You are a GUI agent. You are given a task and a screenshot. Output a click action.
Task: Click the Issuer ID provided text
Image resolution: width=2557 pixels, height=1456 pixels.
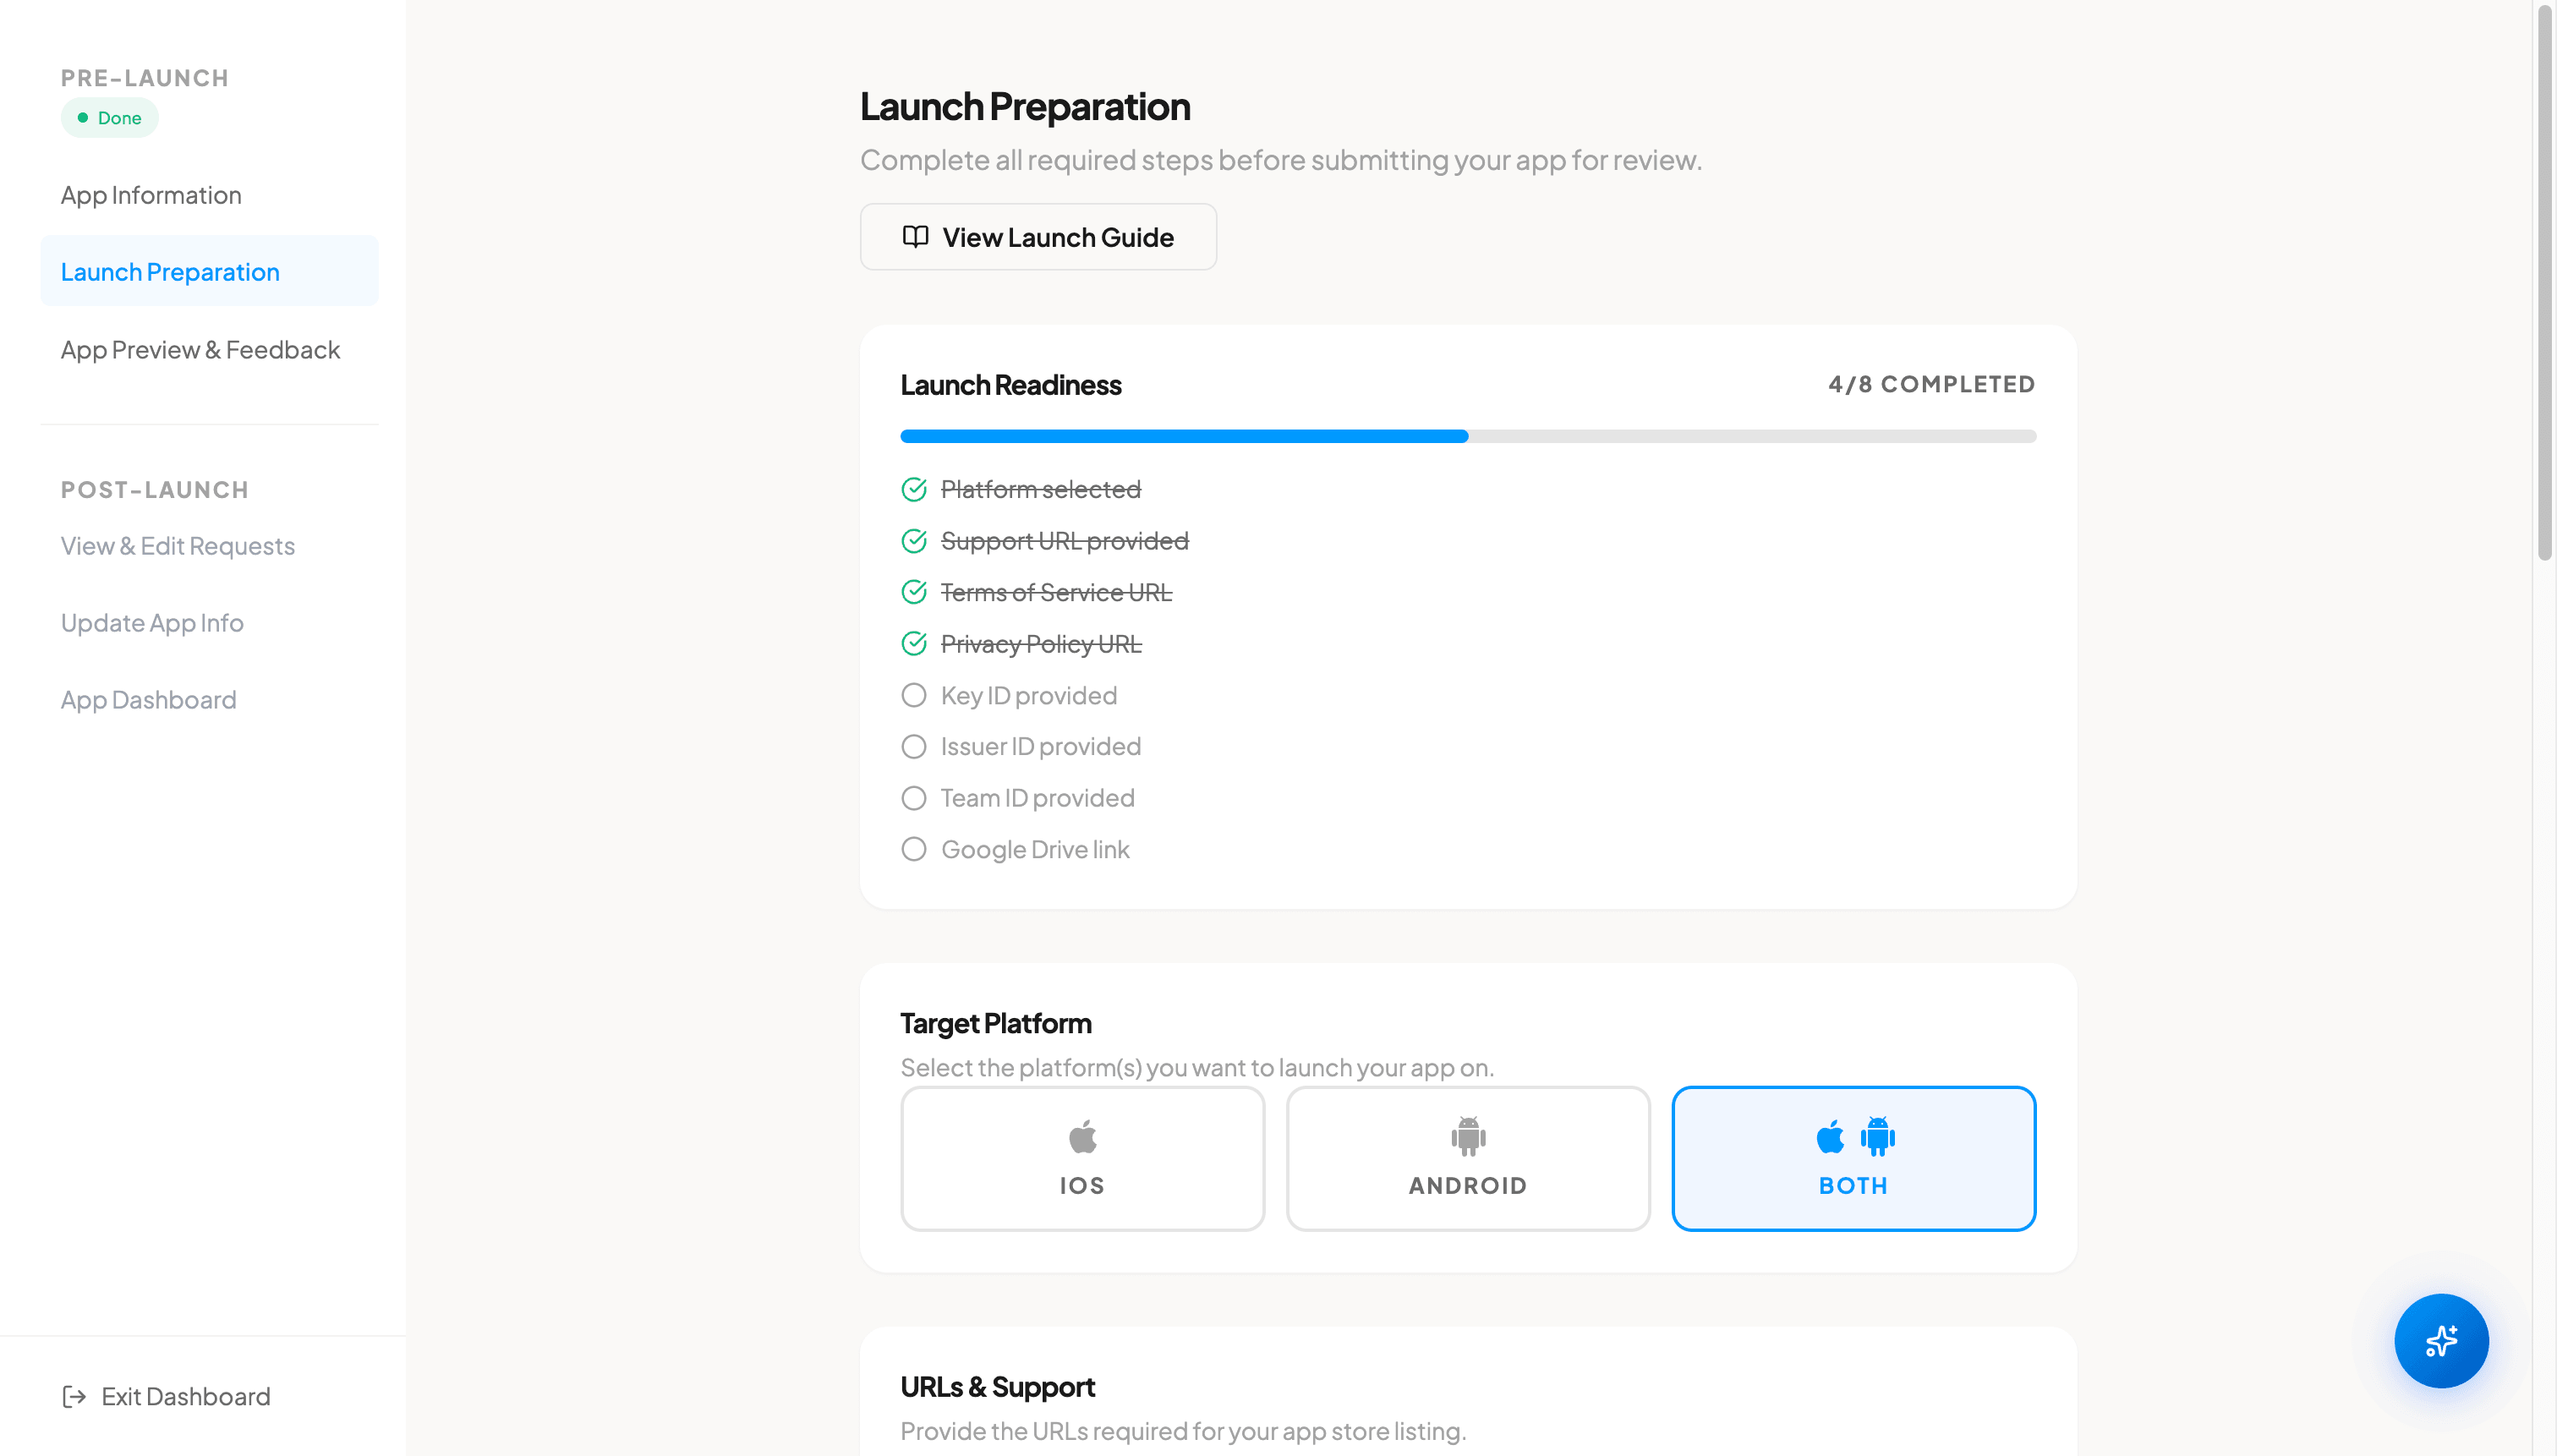pos(1041,746)
